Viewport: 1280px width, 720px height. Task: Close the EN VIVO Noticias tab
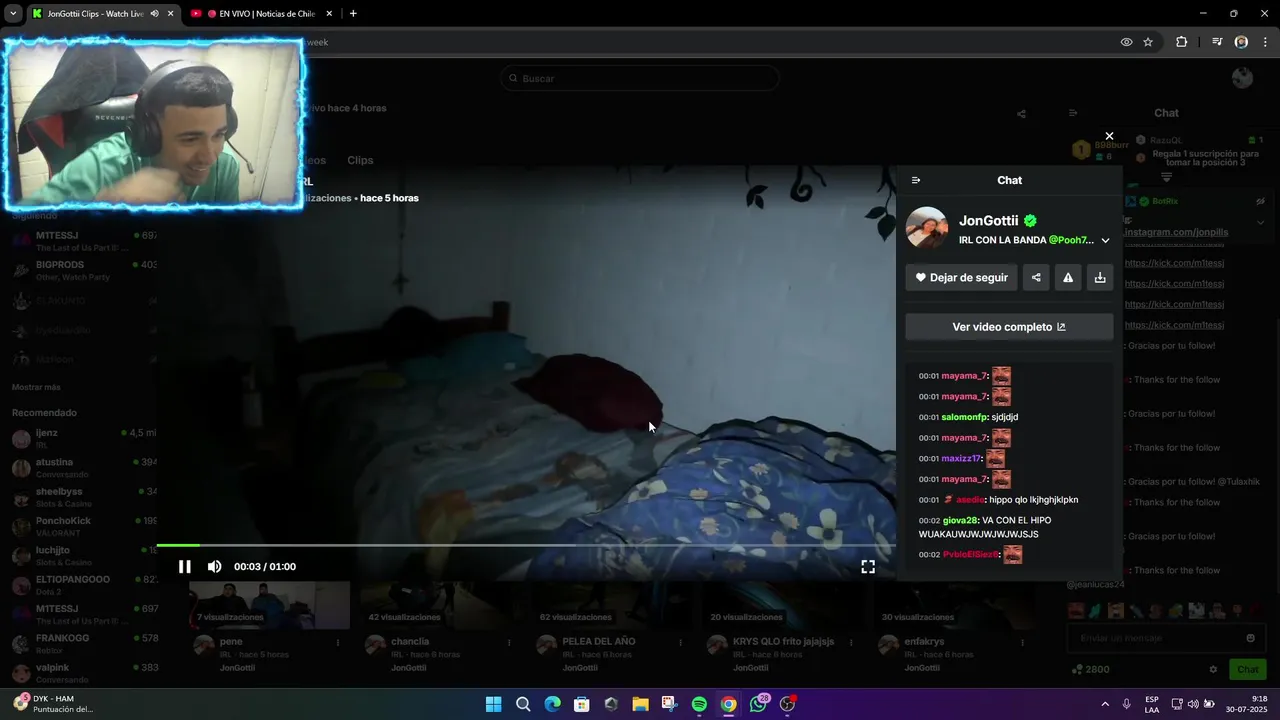click(x=329, y=14)
